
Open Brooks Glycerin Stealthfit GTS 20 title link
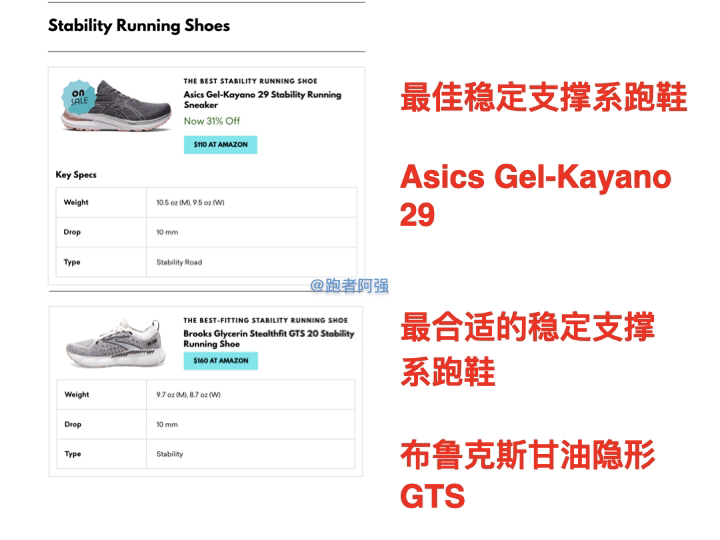[268, 338]
